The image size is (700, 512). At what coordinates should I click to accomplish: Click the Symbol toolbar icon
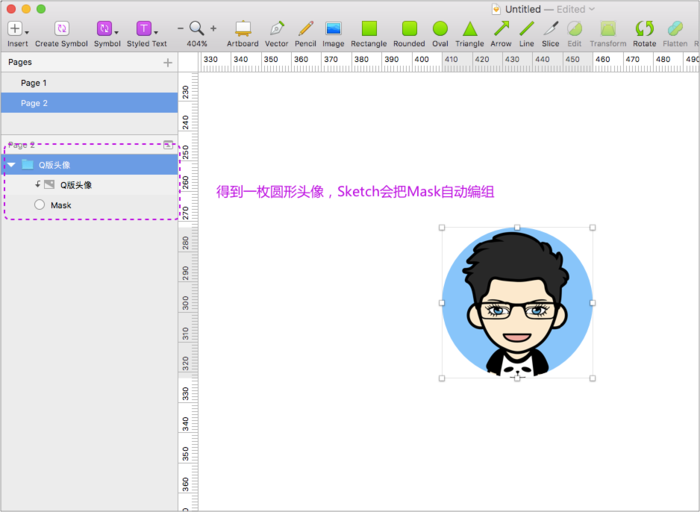(104, 29)
